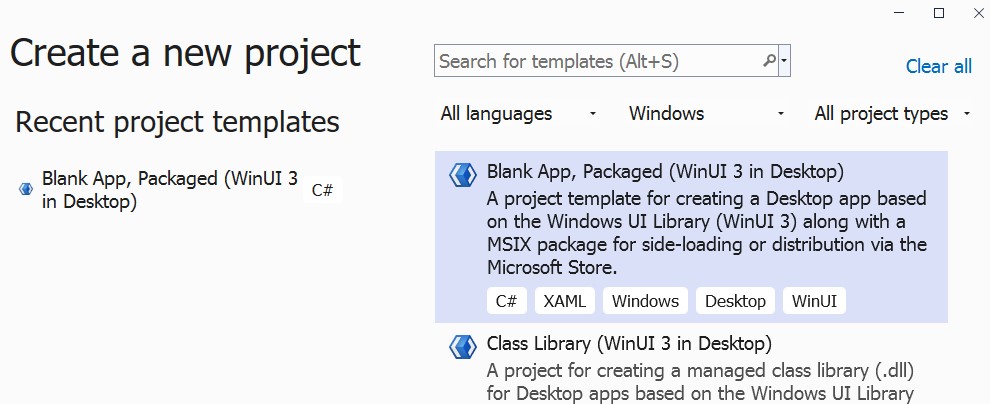
Task: Maximize the Create a new project window
Action: (x=938, y=13)
